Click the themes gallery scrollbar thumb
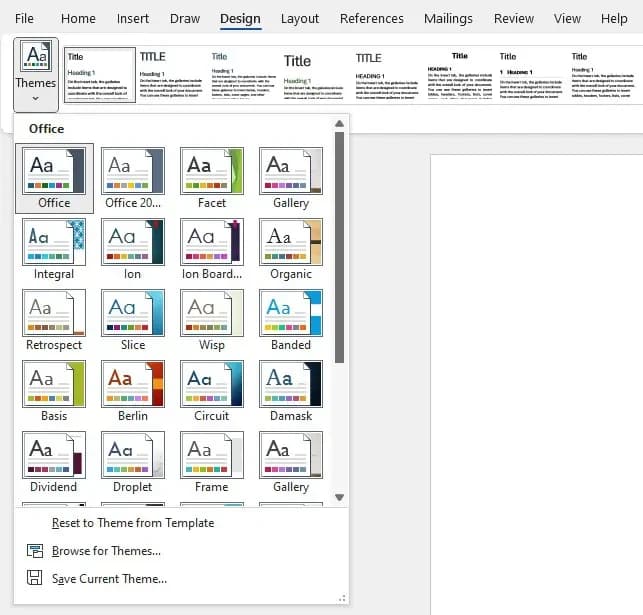This screenshot has height=615, width=643. pyautogui.click(x=339, y=247)
